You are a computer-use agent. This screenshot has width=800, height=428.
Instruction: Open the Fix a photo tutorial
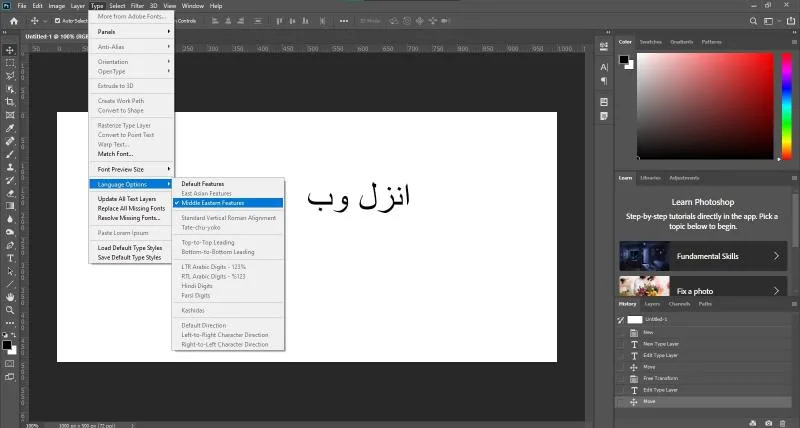(x=703, y=287)
